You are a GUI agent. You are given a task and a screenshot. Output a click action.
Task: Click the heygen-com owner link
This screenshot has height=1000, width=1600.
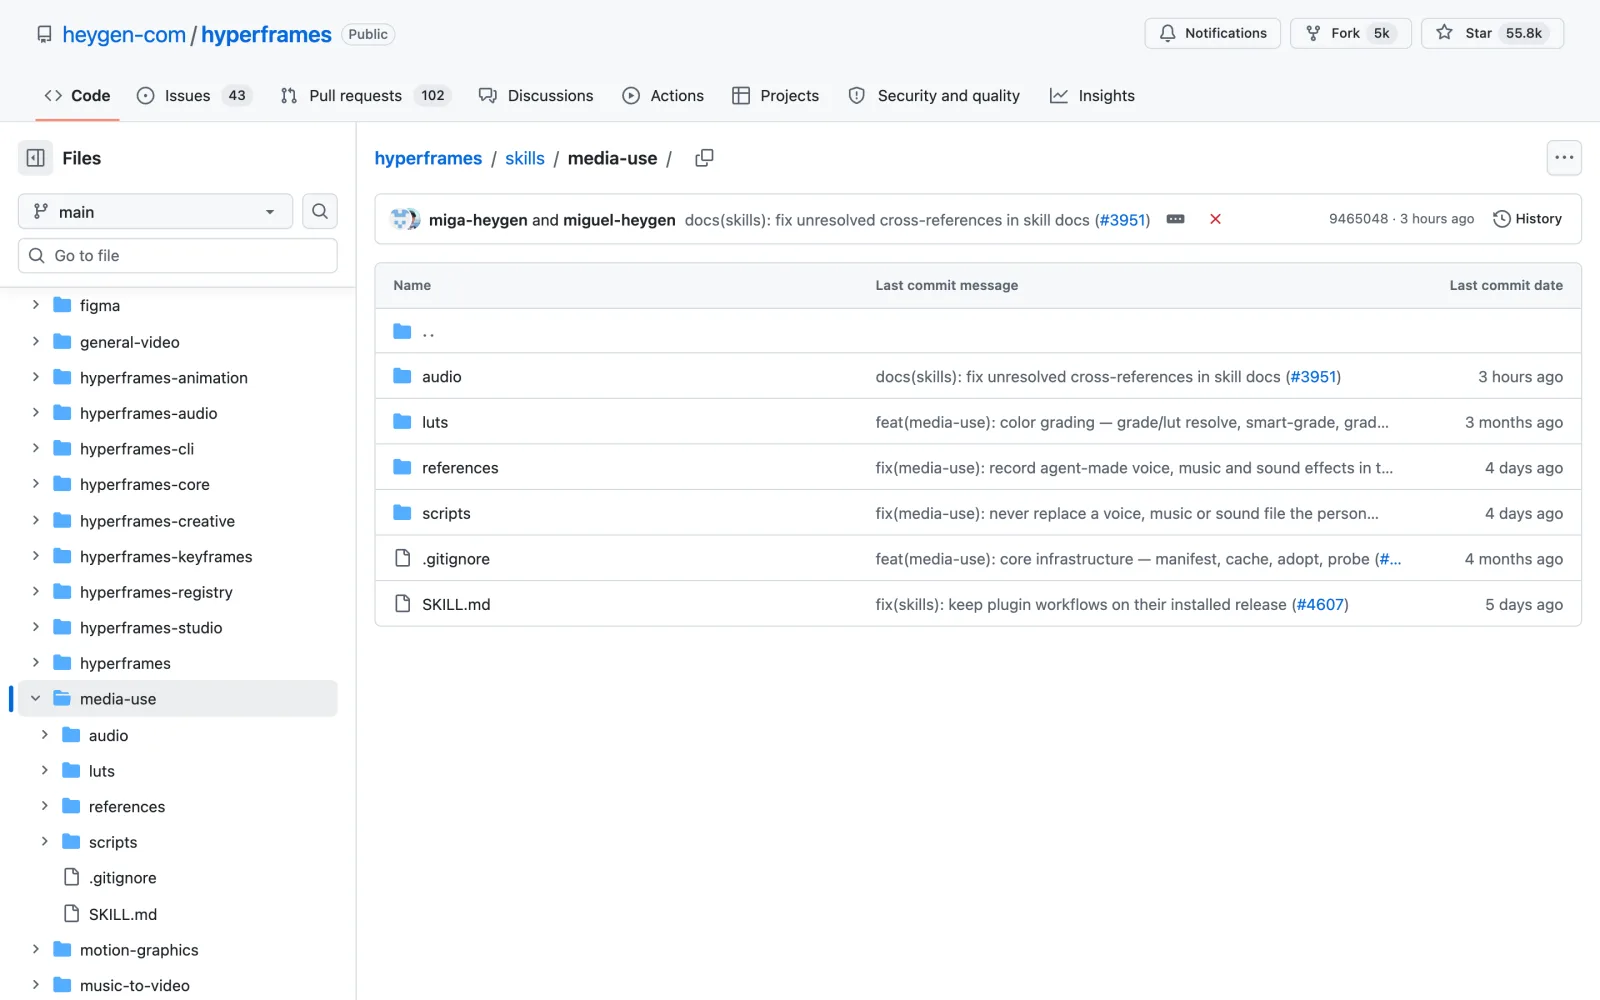(x=124, y=35)
